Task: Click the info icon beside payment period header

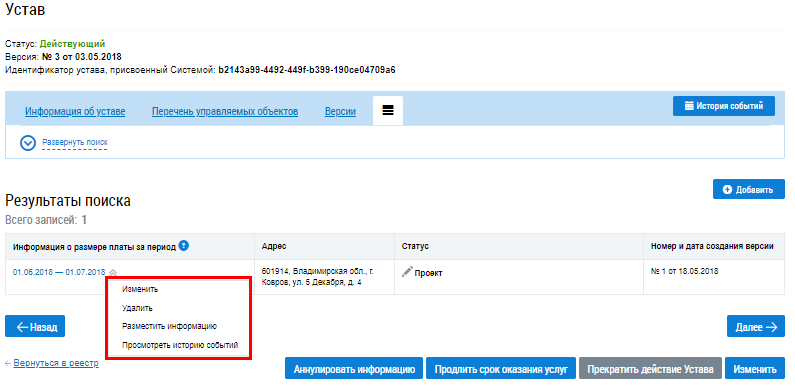Action: click(x=184, y=246)
